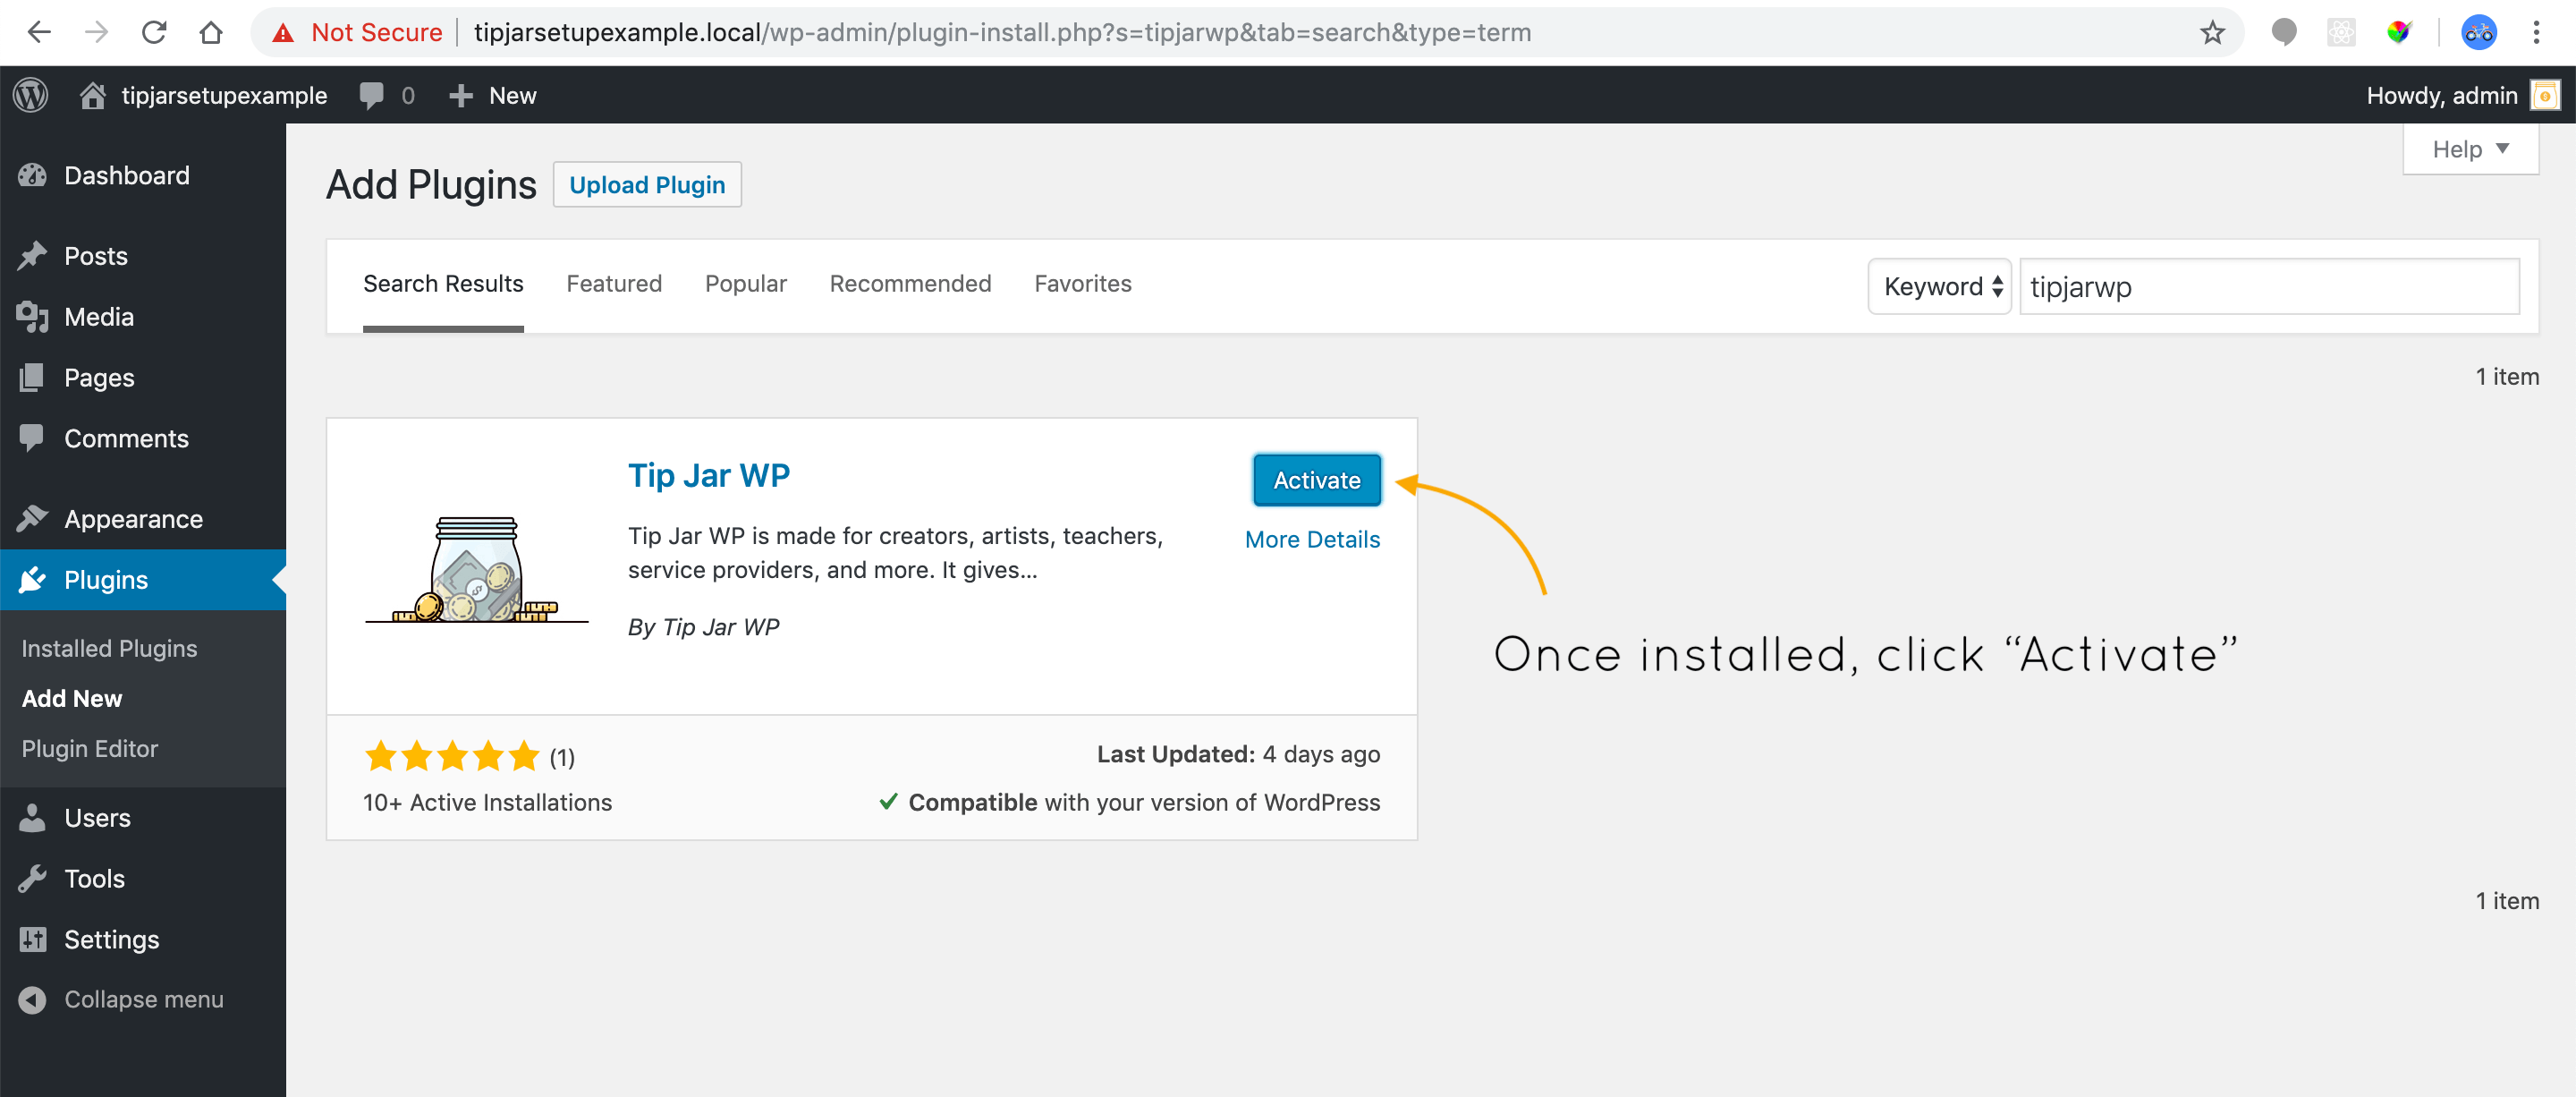Activate the Tip Jar WP plugin

1316,480
